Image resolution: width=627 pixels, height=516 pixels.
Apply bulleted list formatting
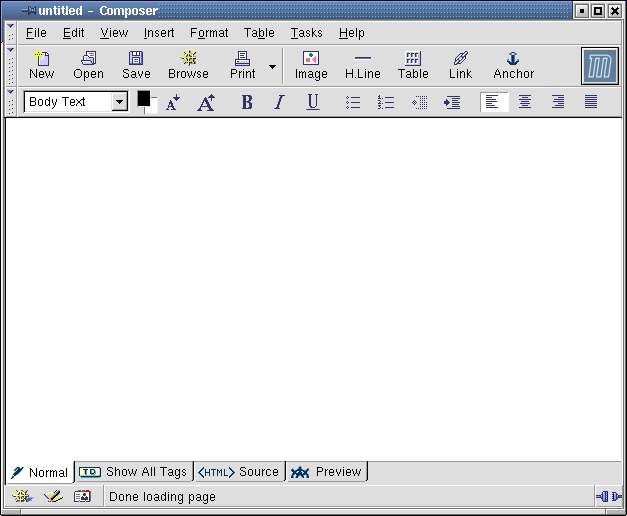353,102
